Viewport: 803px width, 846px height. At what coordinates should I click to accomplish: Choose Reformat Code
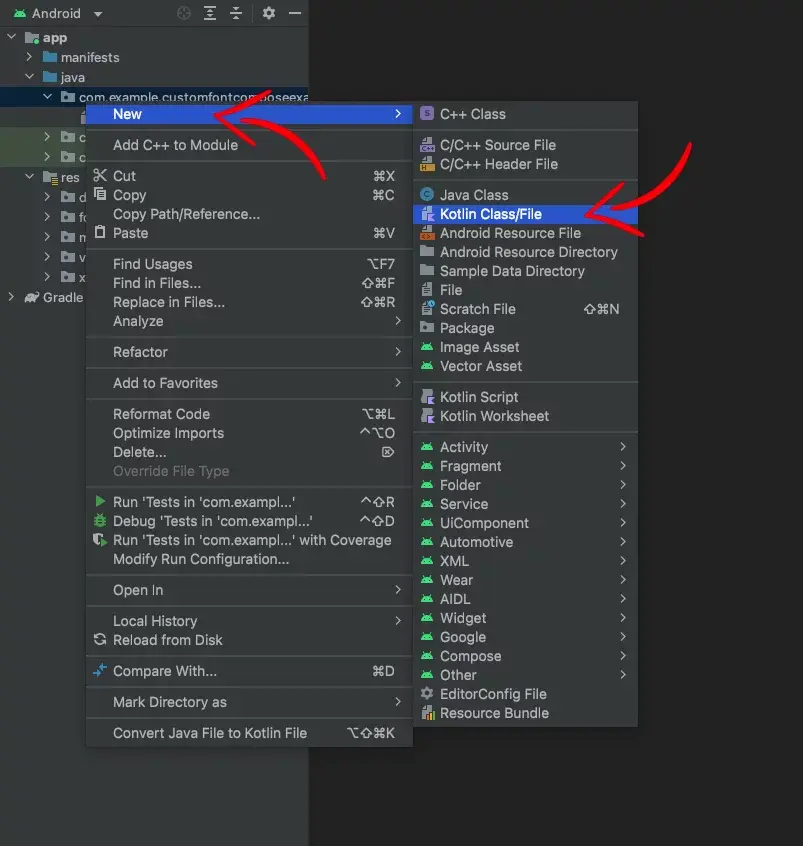click(x=249, y=414)
